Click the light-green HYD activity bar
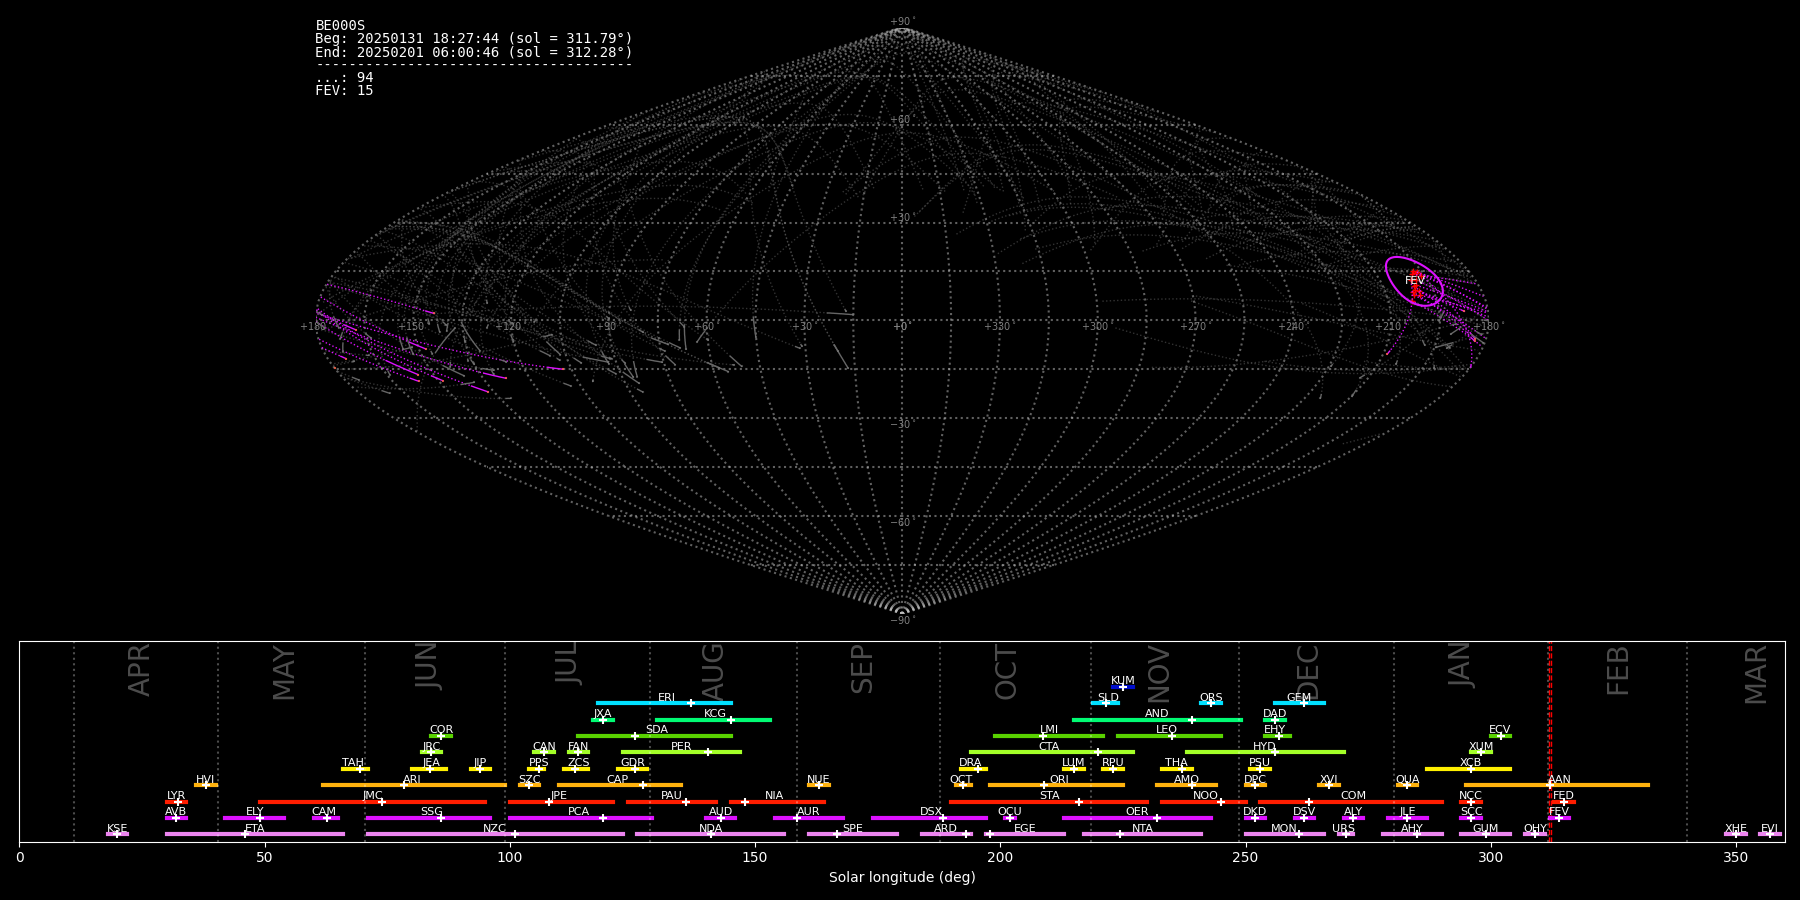 click(x=1265, y=752)
